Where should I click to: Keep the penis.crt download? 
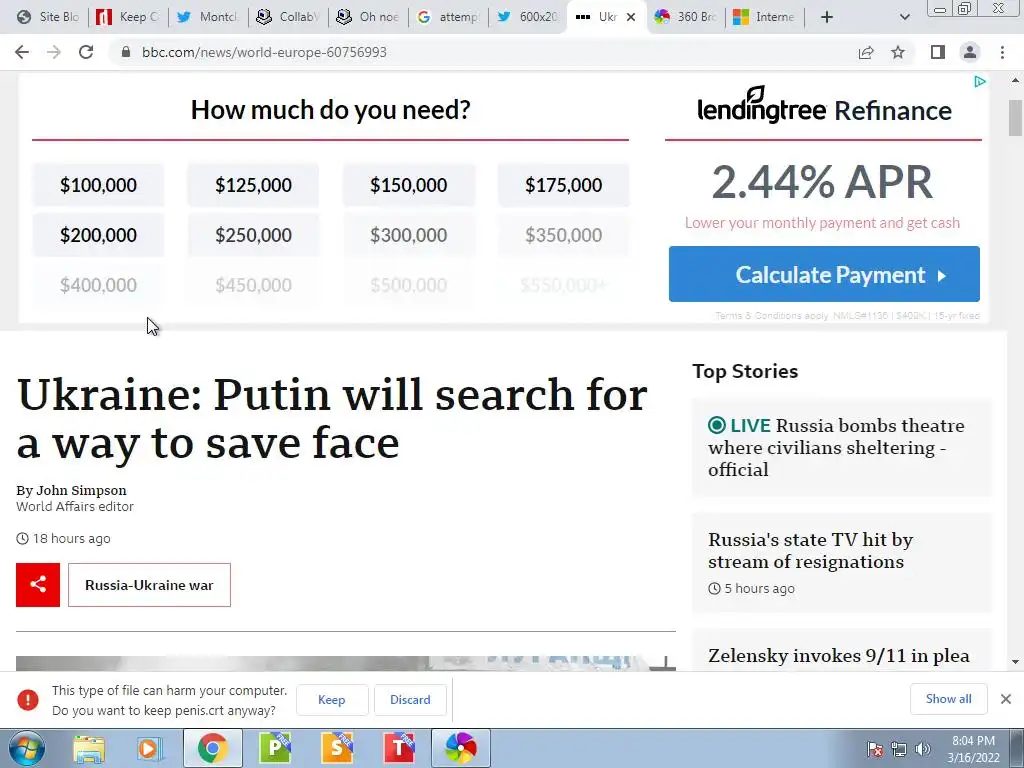pyautogui.click(x=332, y=700)
